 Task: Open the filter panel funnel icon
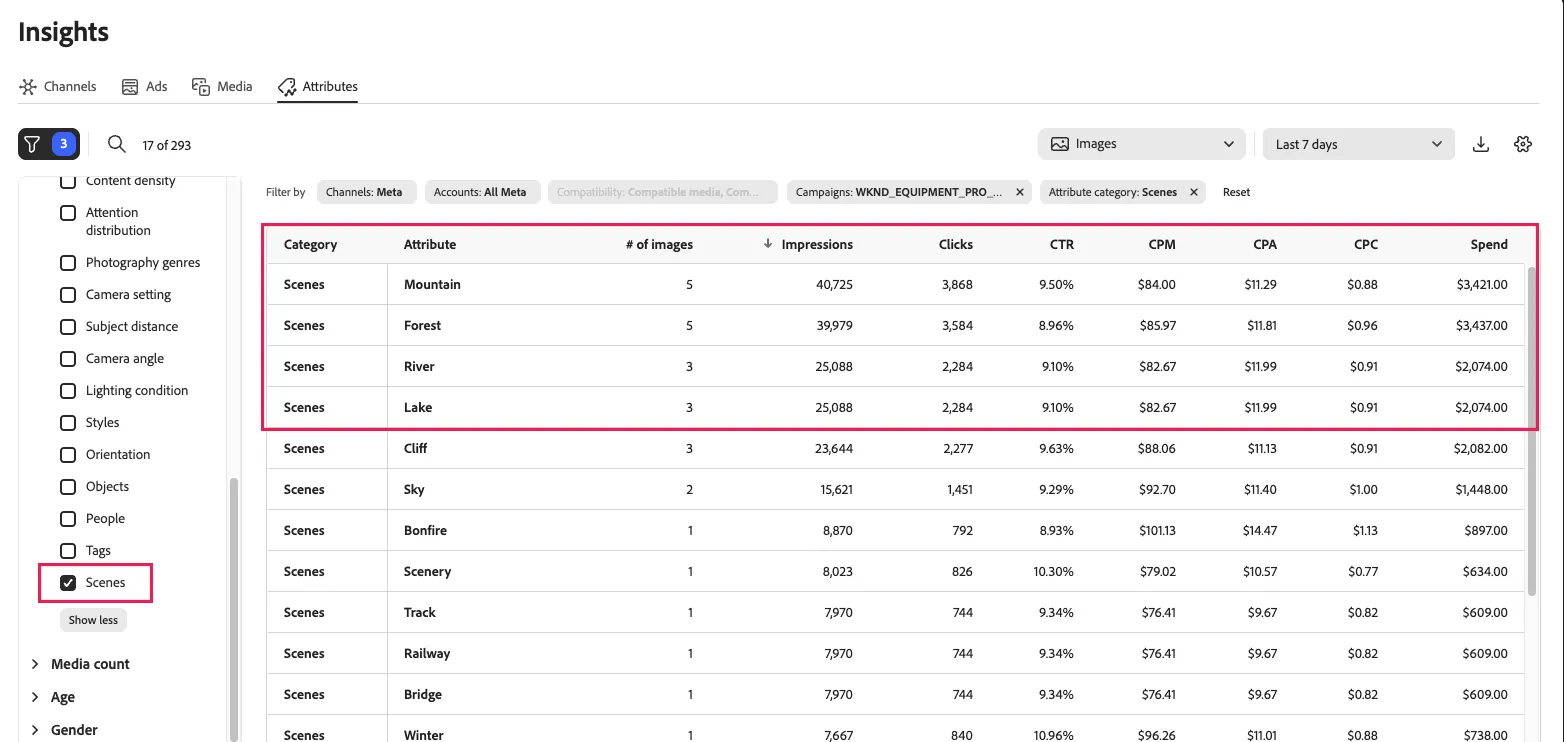click(33, 144)
